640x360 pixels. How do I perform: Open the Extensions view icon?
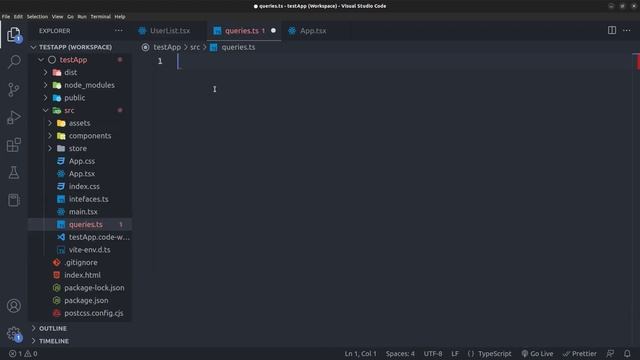pyautogui.click(x=14, y=145)
